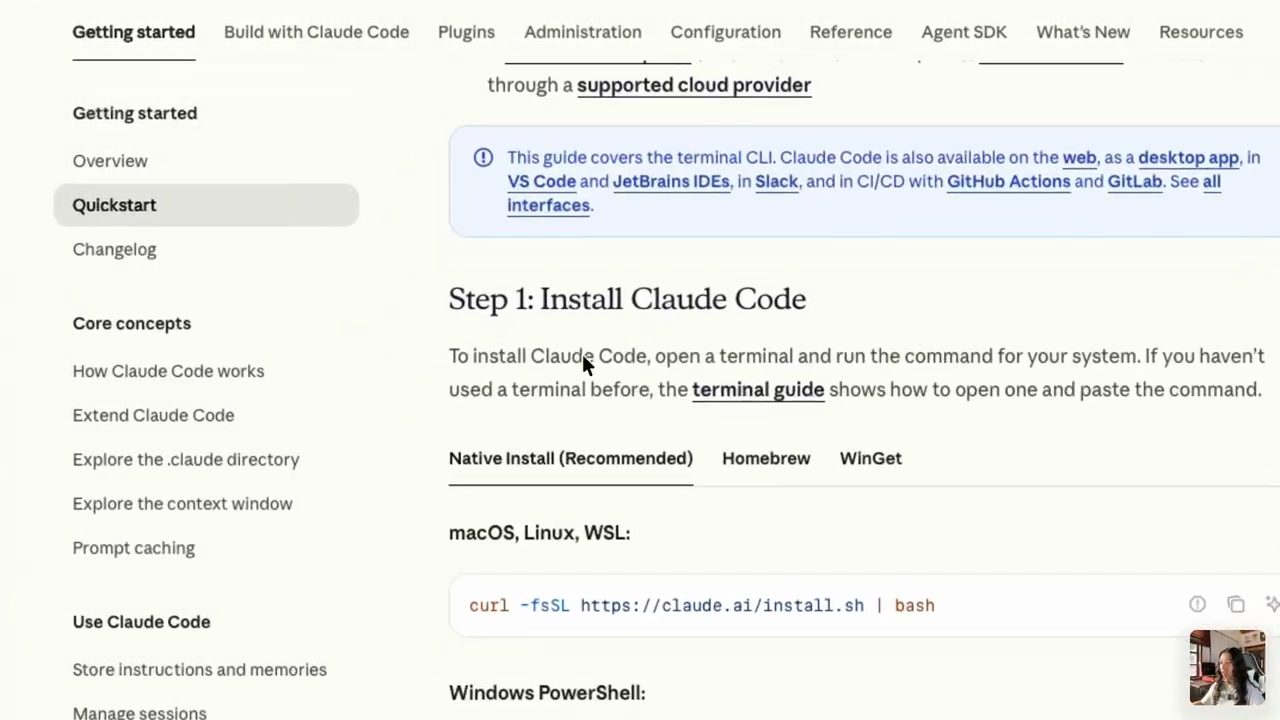Follow the desktop app link
This screenshot has width=1280, height=720.
tap(1188, 157)
